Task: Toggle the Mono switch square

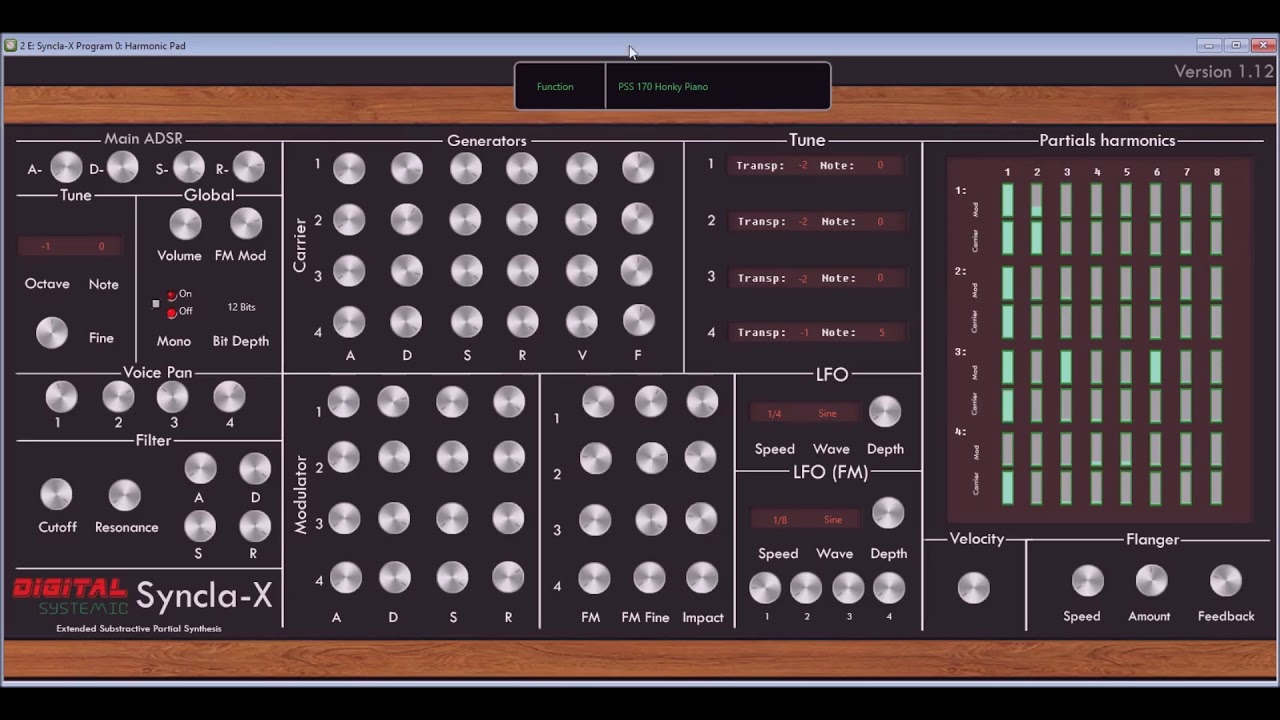Action: coord(155,303)
